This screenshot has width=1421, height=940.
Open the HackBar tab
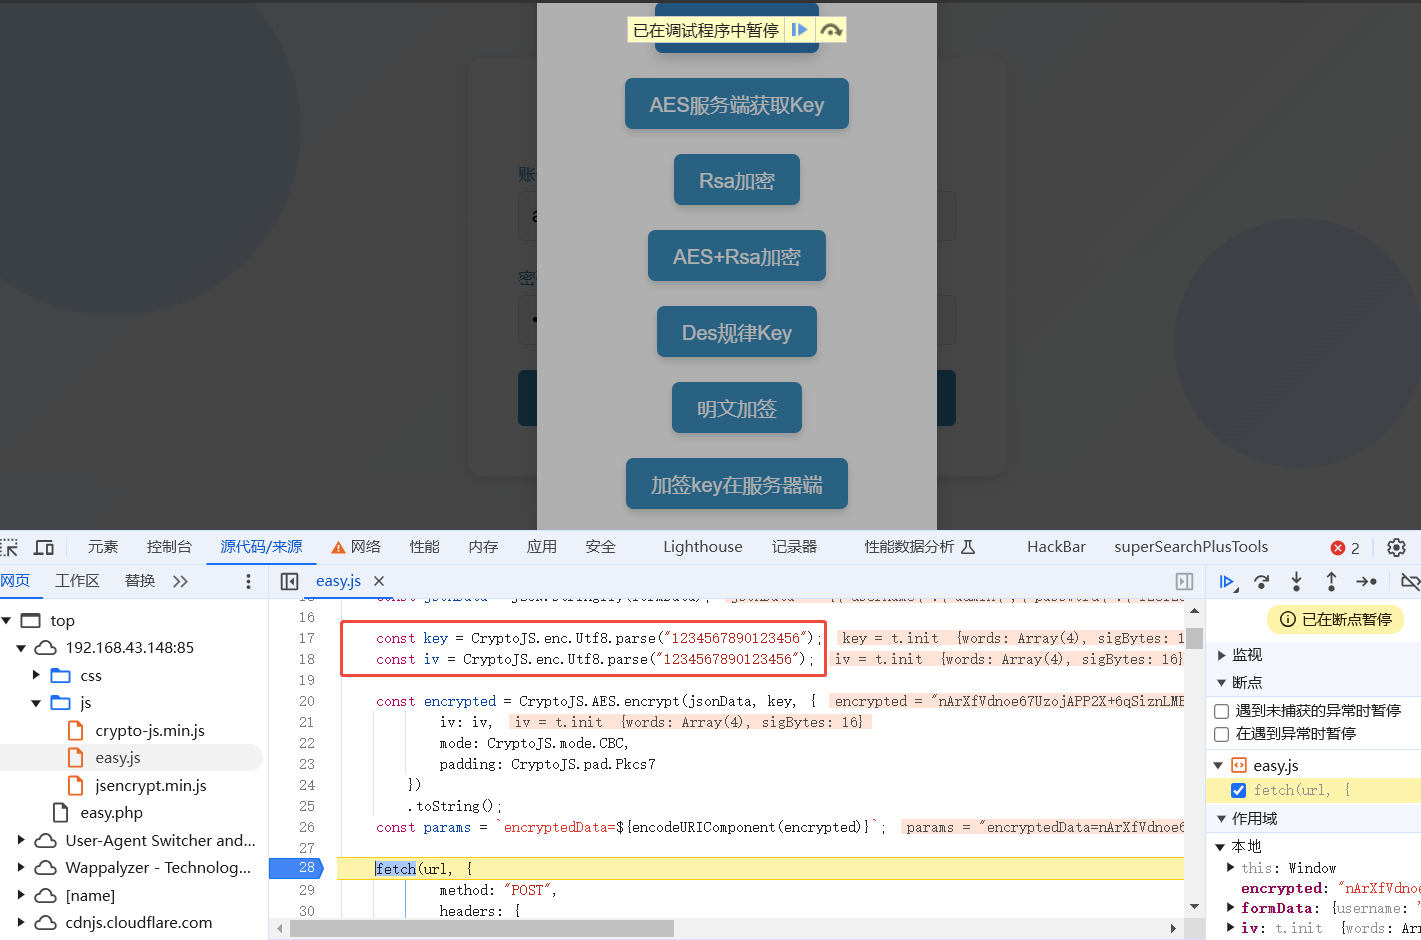pos(1056,547)
